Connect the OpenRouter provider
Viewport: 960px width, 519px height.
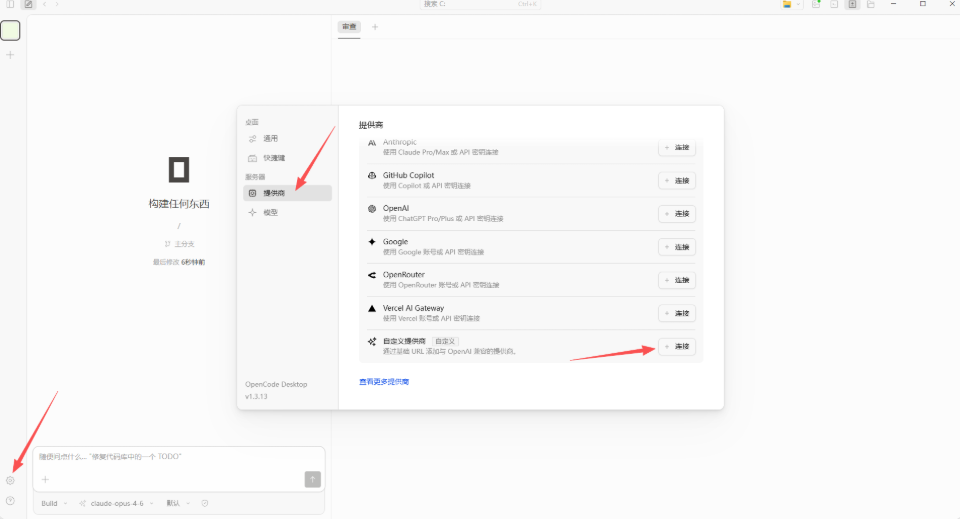pyautogui.click(x=677, y=280)
